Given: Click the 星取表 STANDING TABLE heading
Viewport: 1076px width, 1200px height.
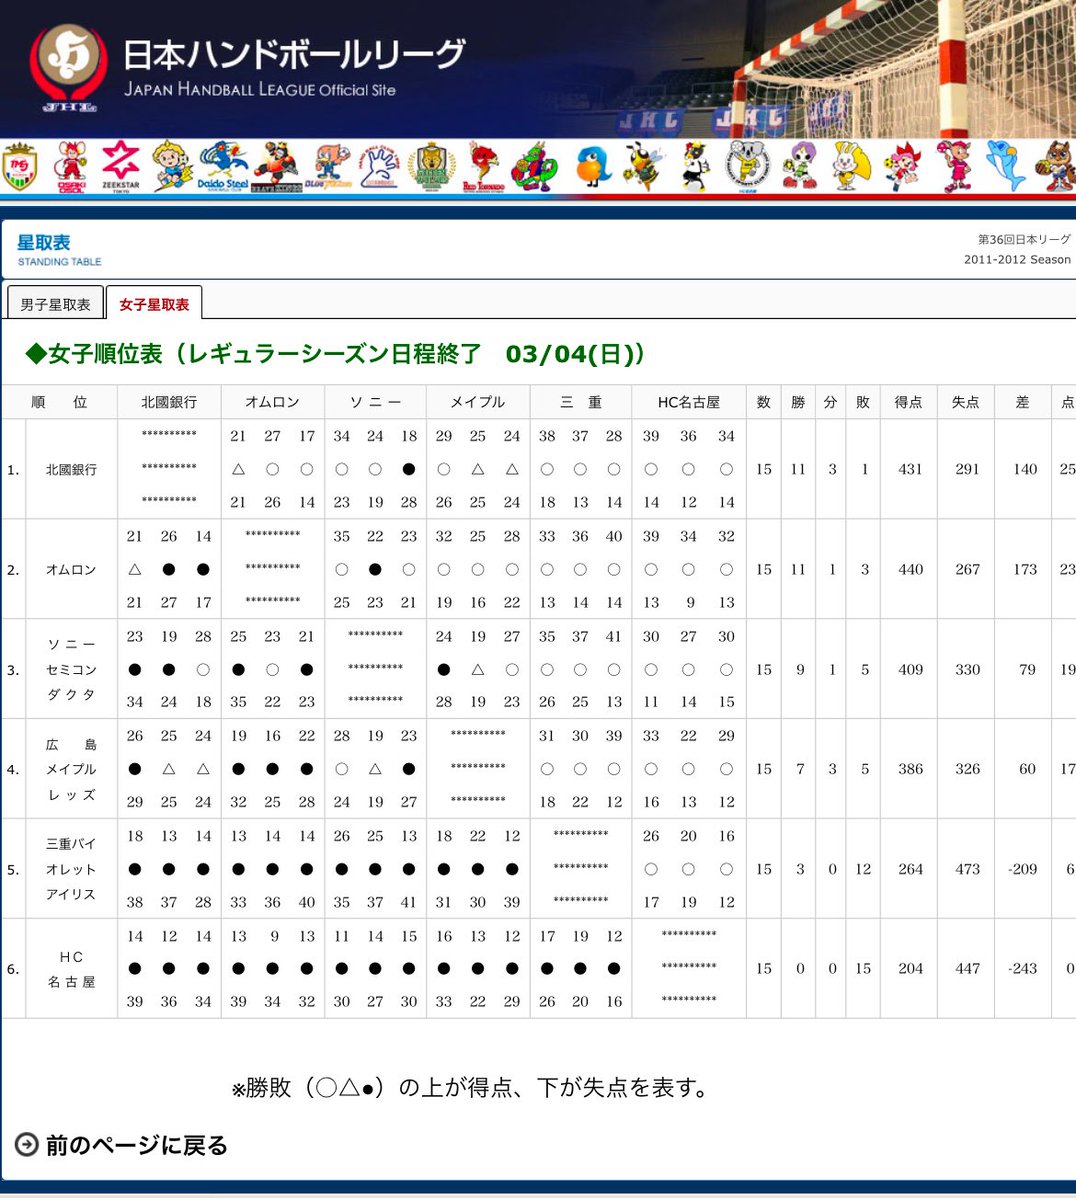Looking at the screenshot, I should [59, 249].
